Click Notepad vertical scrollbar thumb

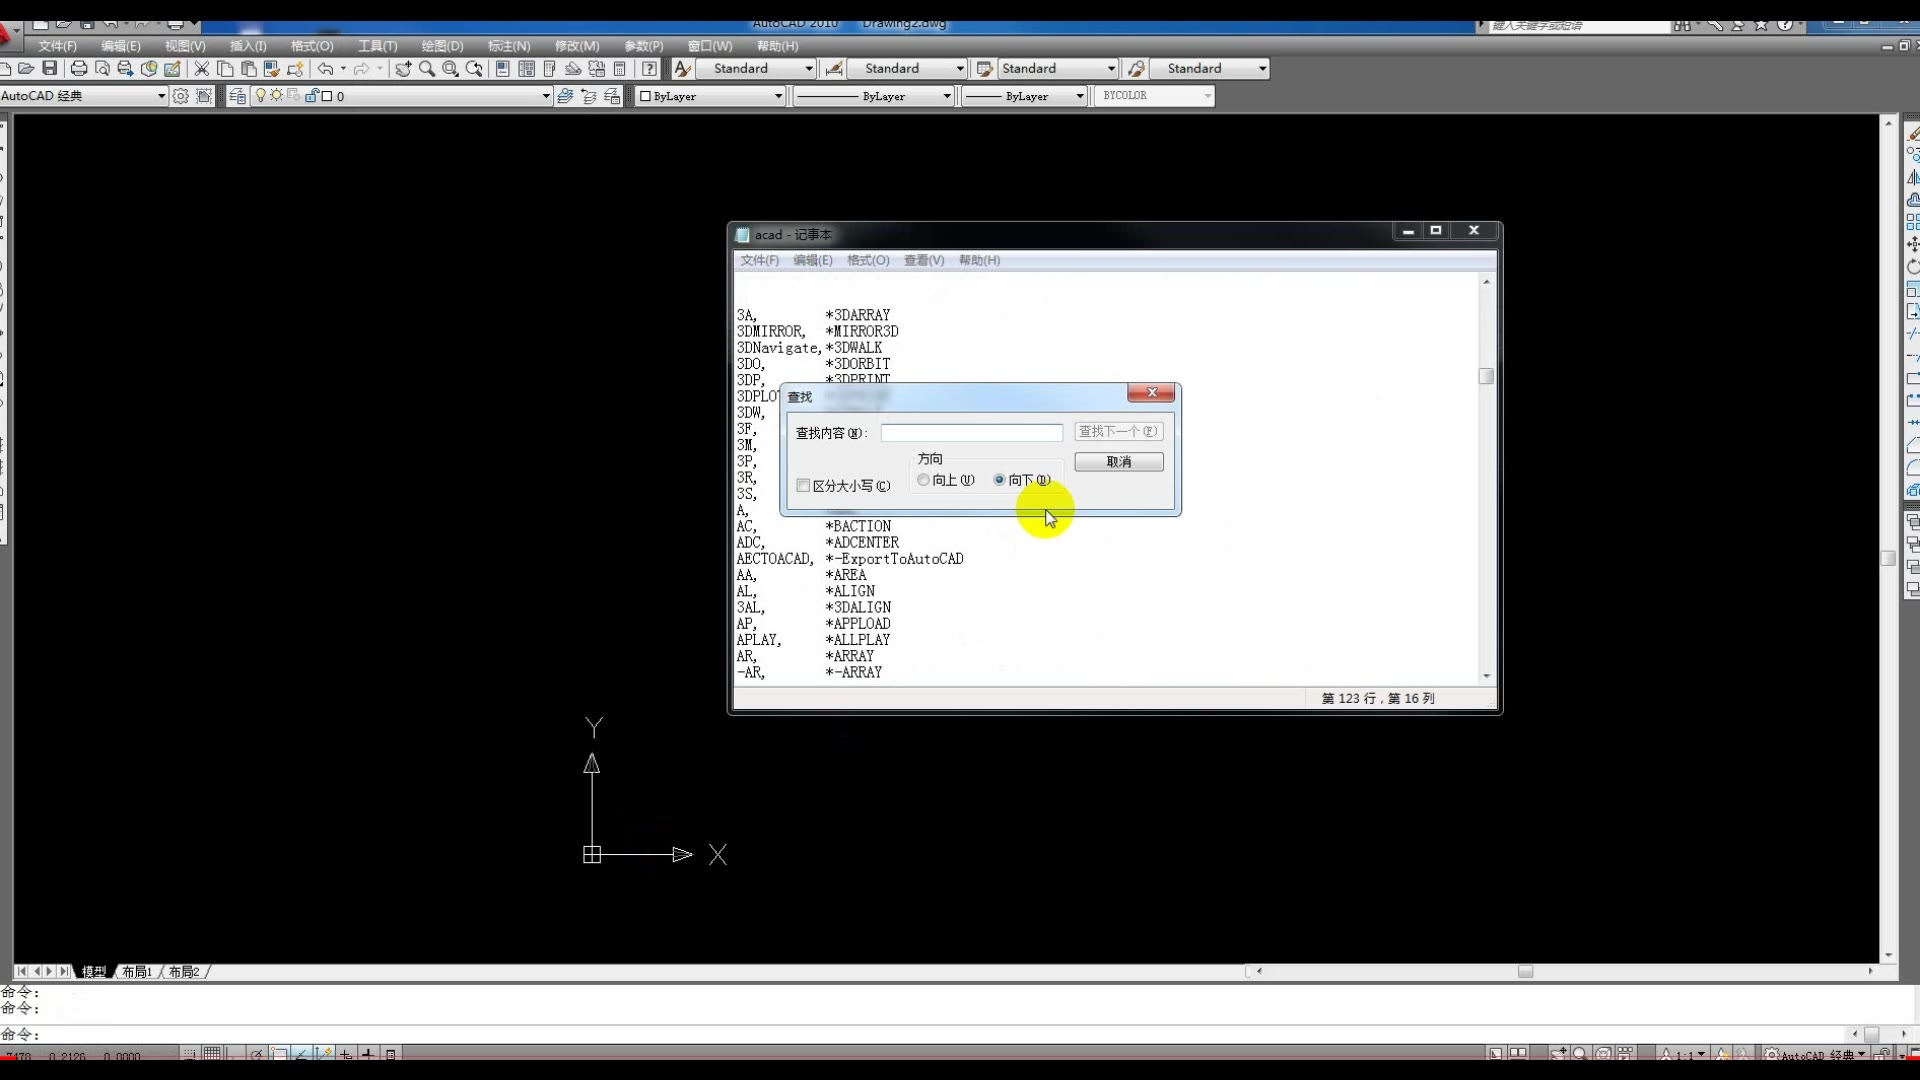pyautogui.click(x=1486, y=376)
